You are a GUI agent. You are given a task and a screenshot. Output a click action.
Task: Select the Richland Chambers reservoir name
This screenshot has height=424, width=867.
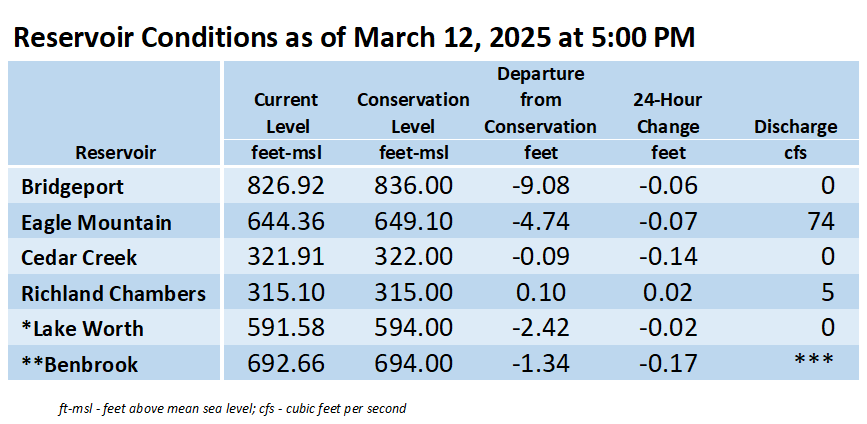tap(113, 294)
